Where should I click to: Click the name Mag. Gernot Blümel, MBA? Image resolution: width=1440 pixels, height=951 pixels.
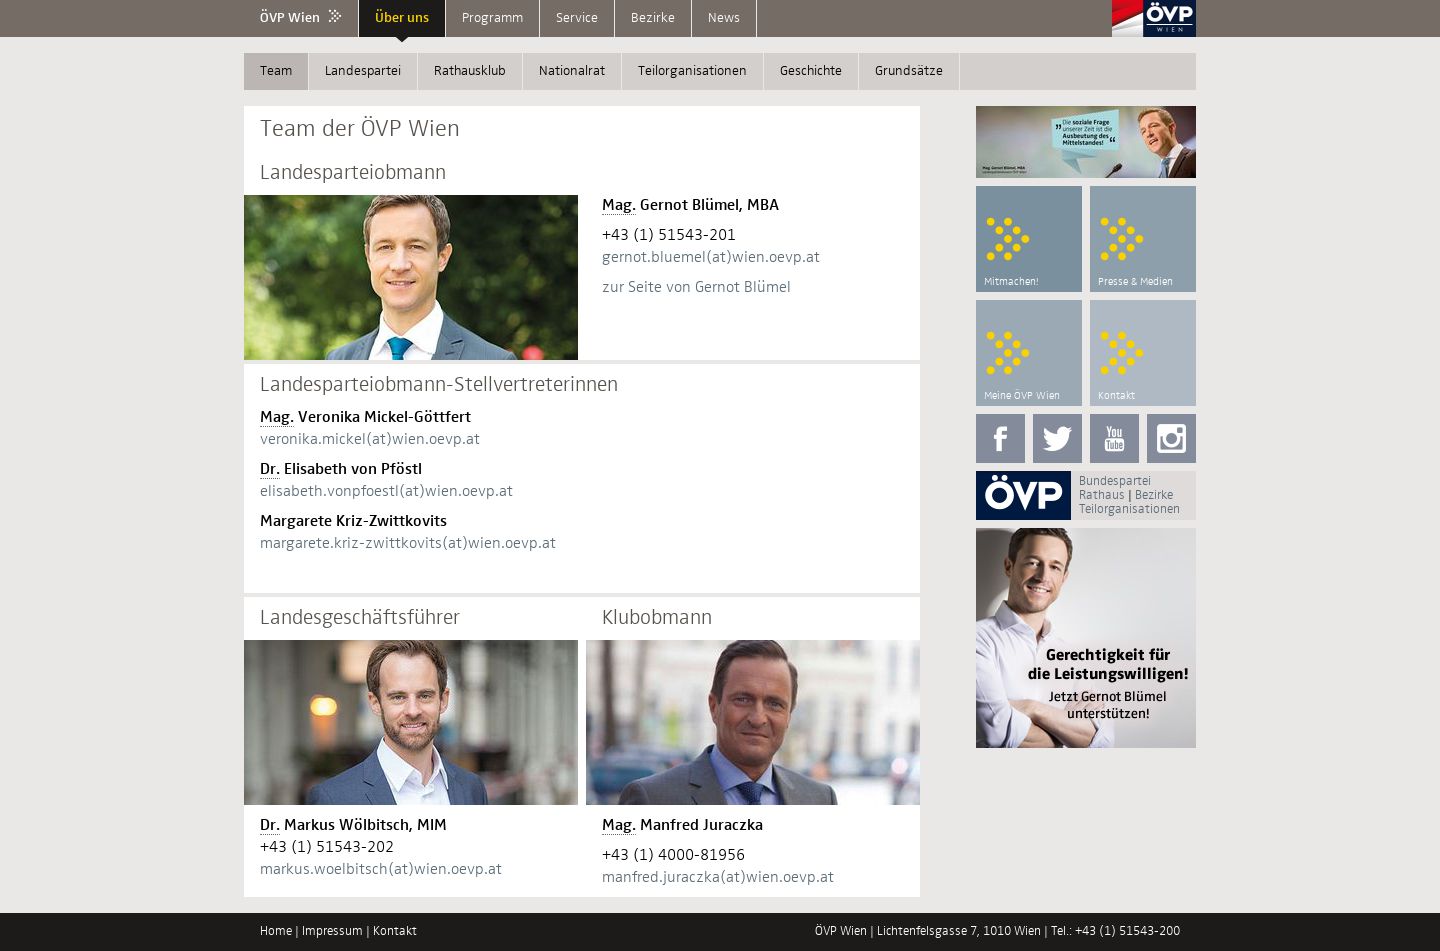pyautogui.click(x=690, y=205)
